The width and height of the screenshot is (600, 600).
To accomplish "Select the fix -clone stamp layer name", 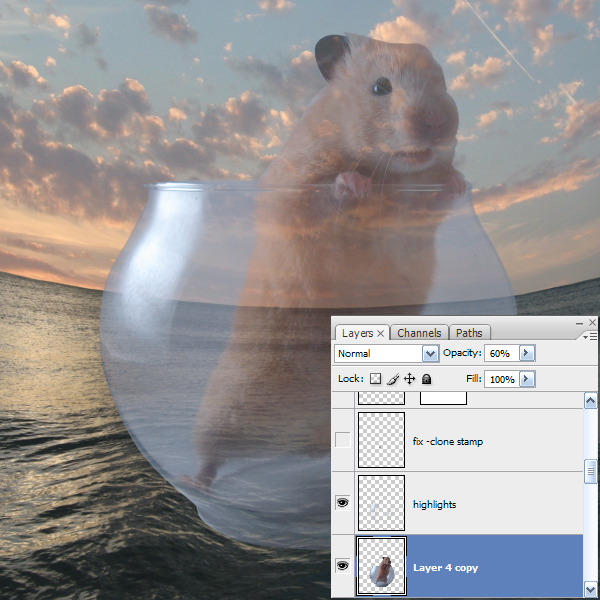I will pyautogui.click(x=448, y=441).
